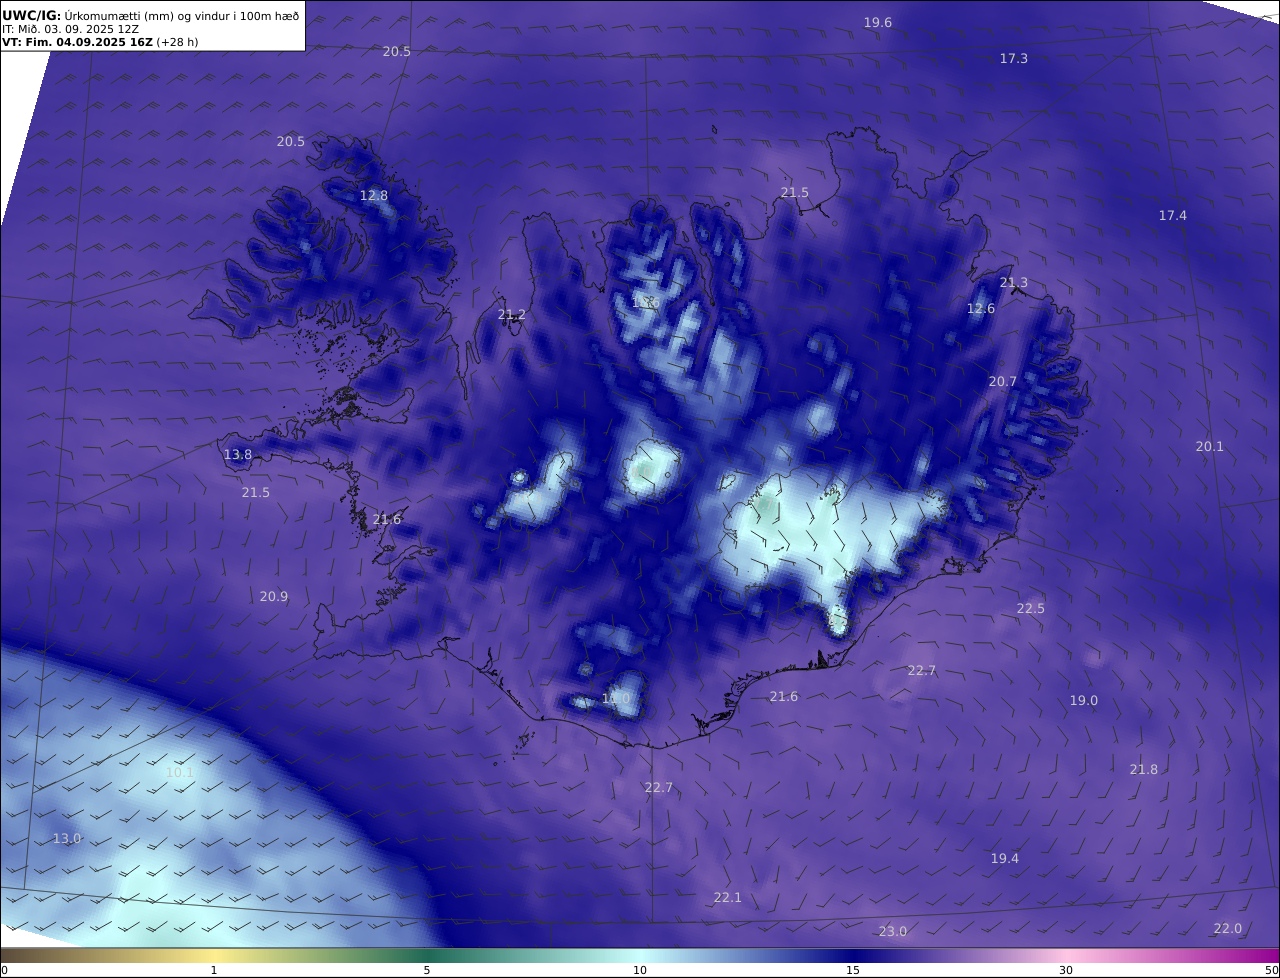Click the 17.4 value label on the map
The width and height of the screenshot is (1280, 978).
pyautogui.click(x=1173, y=216)
